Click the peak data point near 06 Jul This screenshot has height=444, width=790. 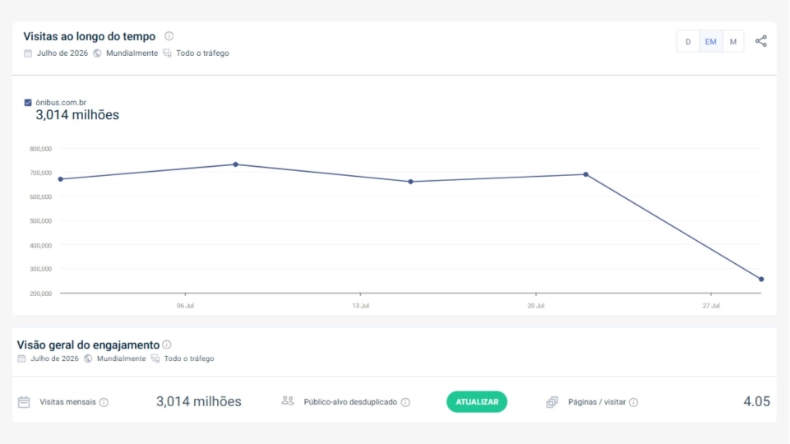coord(235,164)
